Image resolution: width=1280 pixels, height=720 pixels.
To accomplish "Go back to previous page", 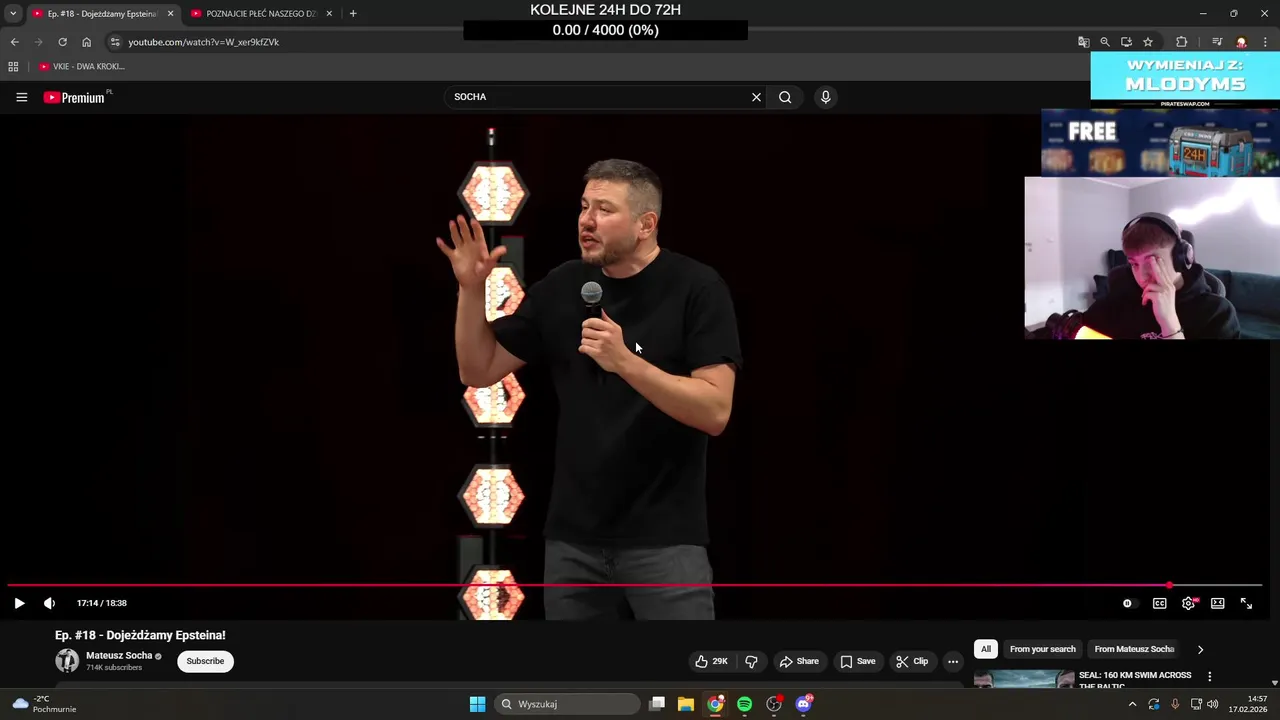I will coord(14,42).
